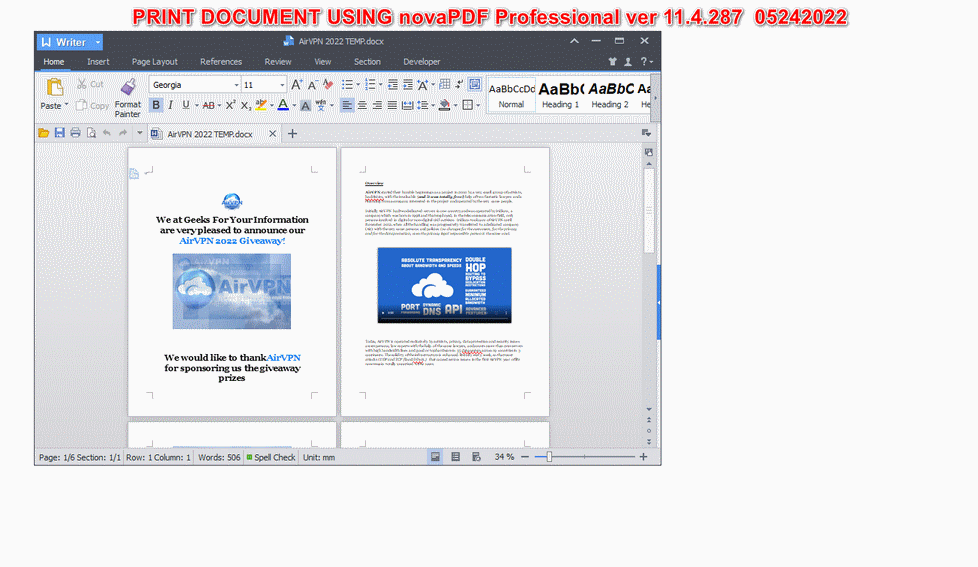The height and width of the screenshot is (567, 978).
Task: Save document with the floppy disk icon
Action: [59, 133]
